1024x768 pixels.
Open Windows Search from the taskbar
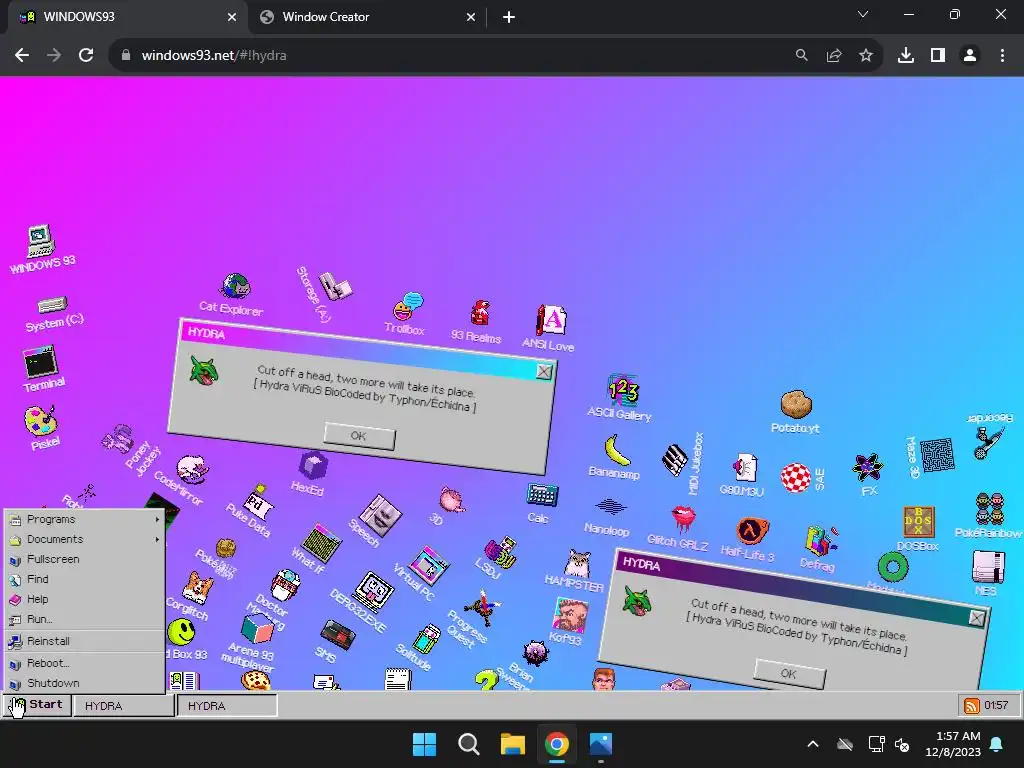(x=469, y=744)
